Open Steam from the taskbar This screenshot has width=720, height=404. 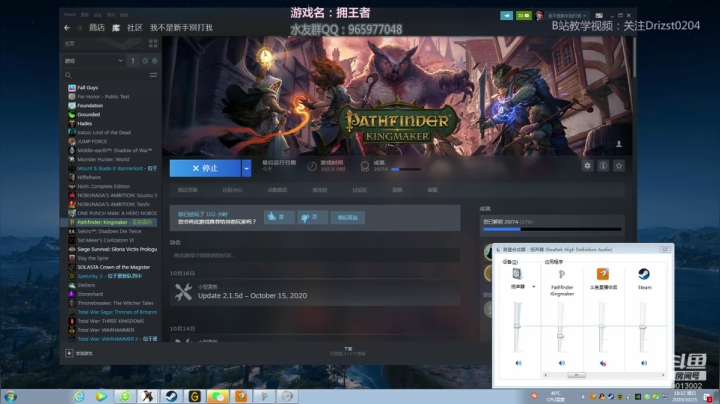[x=171, y=396]
